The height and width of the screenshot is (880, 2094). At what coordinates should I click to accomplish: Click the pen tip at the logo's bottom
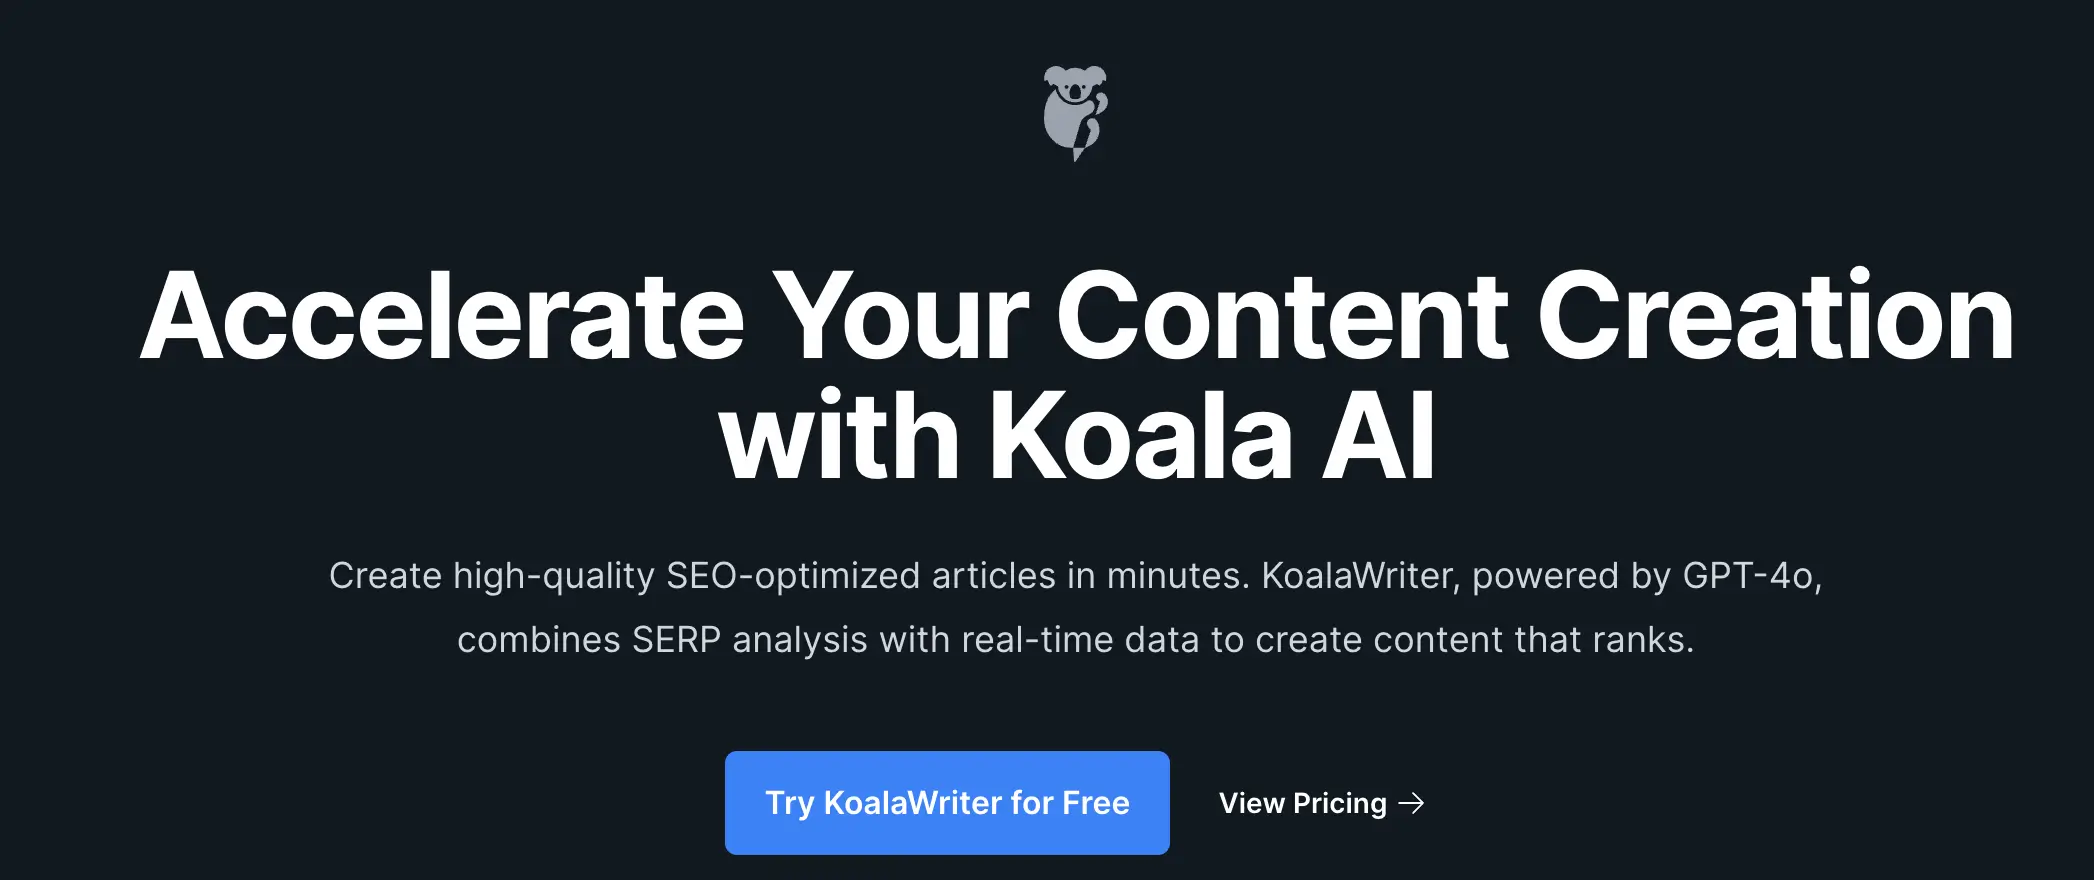[x=1077, y=153]
